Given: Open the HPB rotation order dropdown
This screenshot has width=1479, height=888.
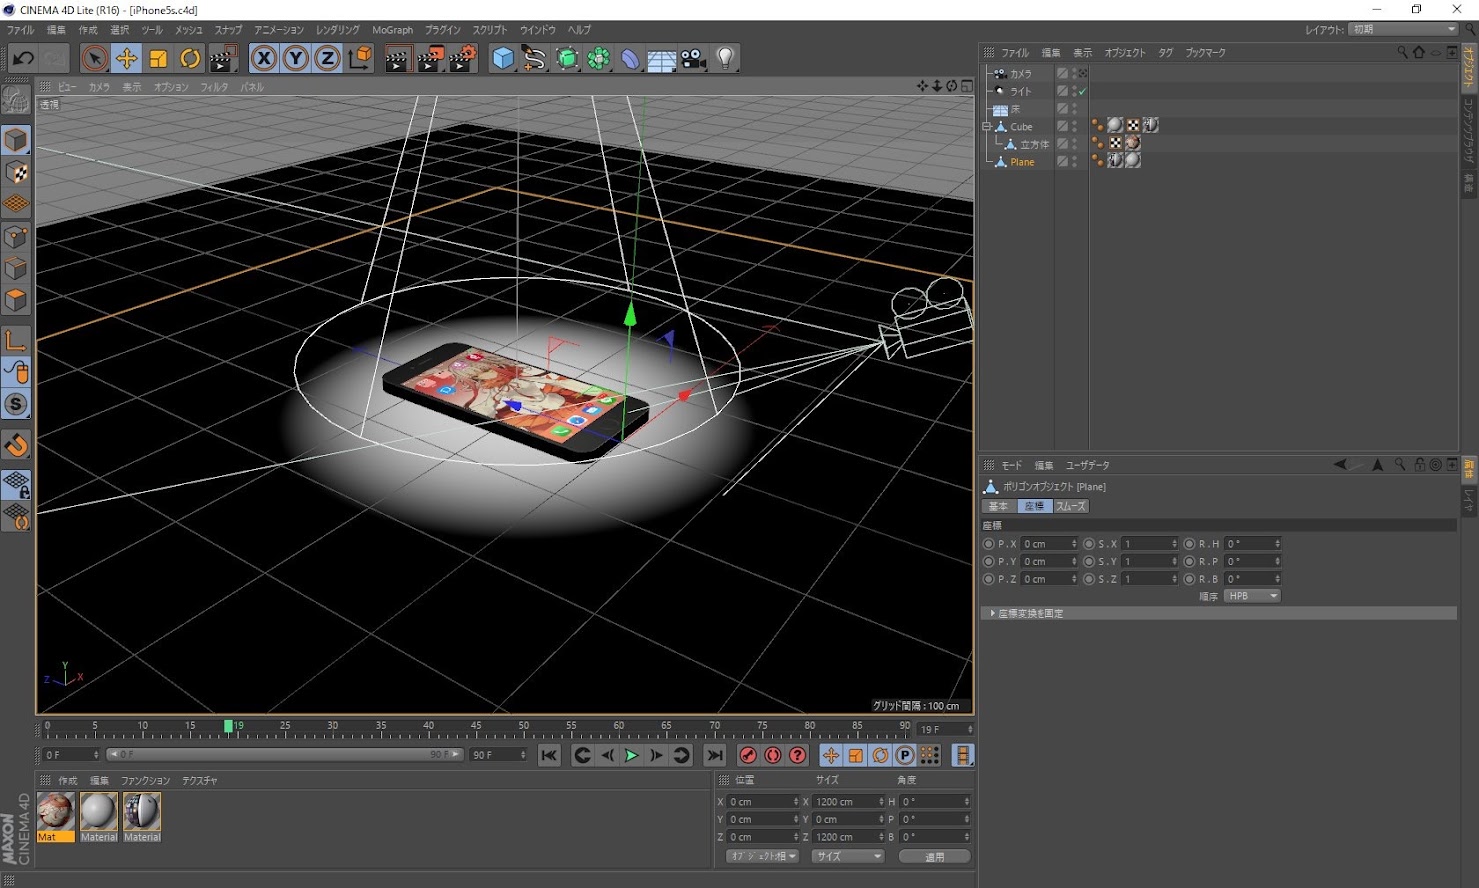Looking at the screenshot, I should (x=1252, y=596).
